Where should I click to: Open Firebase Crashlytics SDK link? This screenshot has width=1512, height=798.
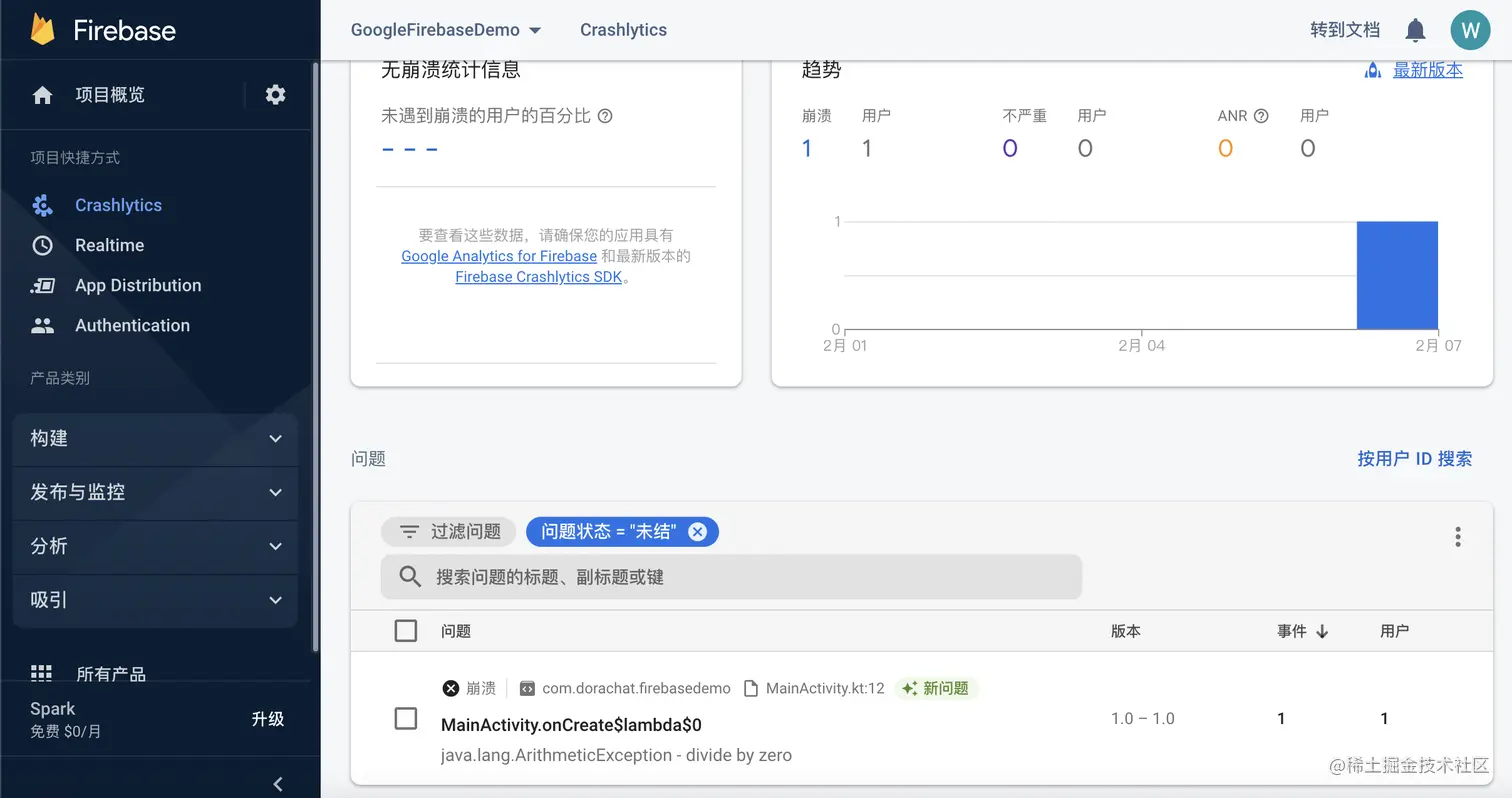tap(538, 277)
